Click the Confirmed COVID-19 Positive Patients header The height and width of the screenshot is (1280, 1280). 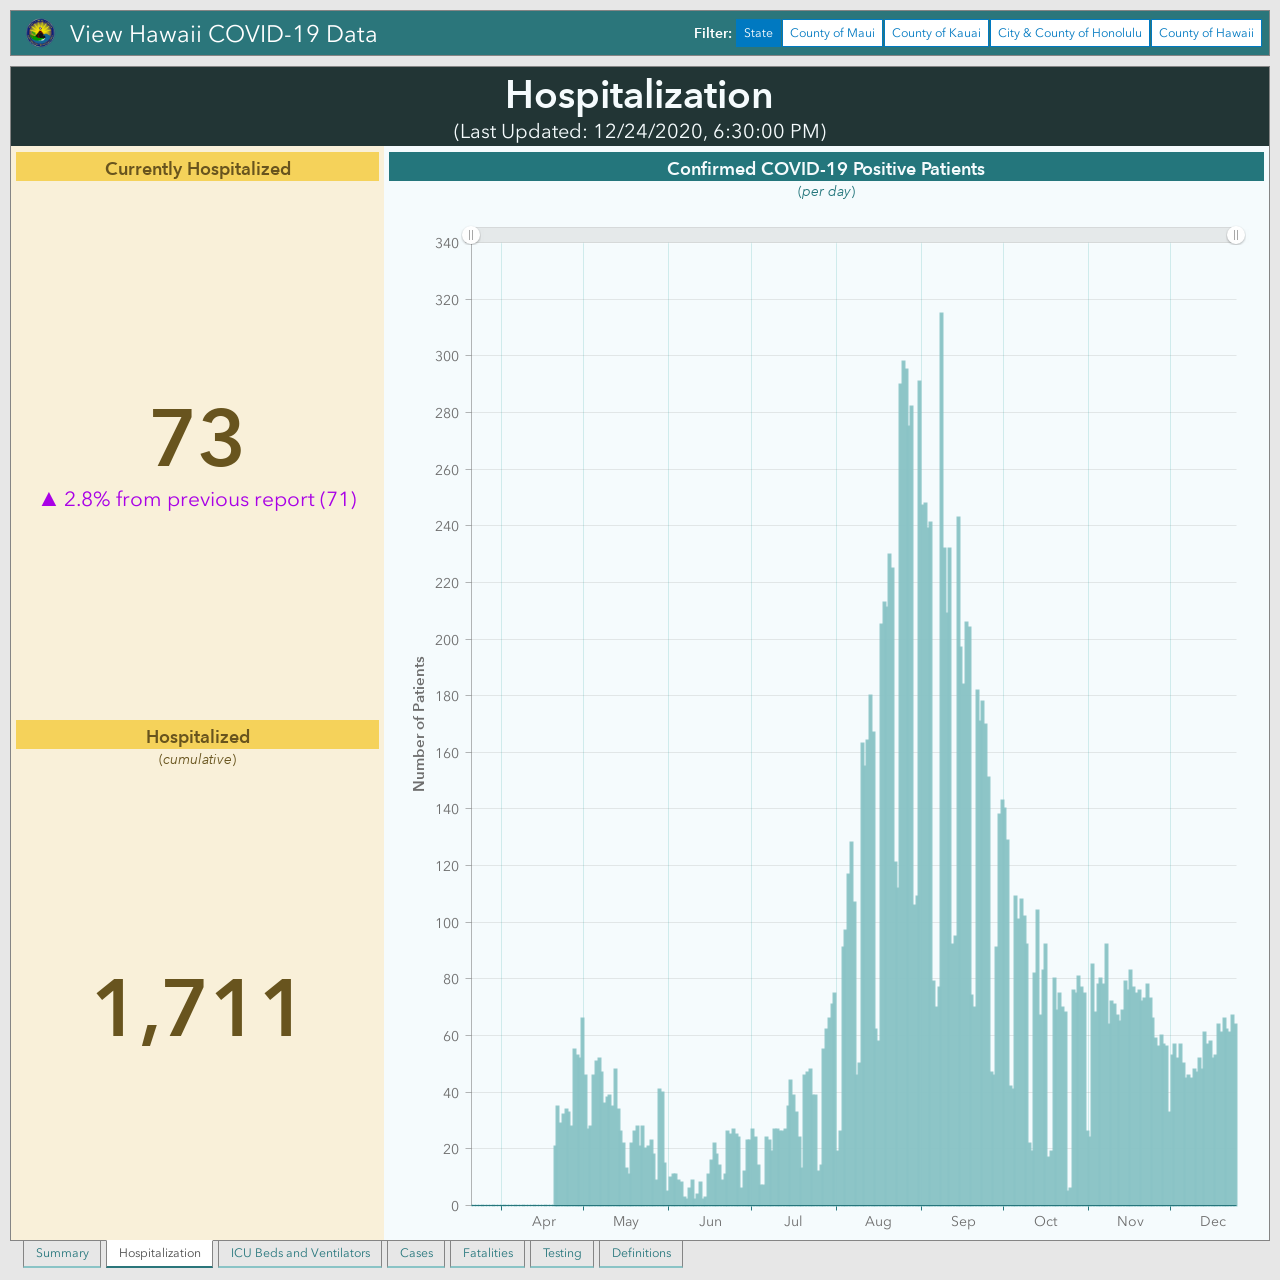pyautogui.click(x=826, y=168)
